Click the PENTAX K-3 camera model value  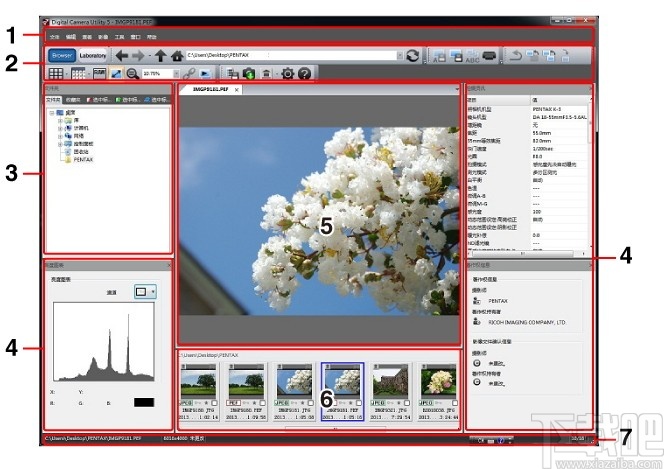pos(547,109)
